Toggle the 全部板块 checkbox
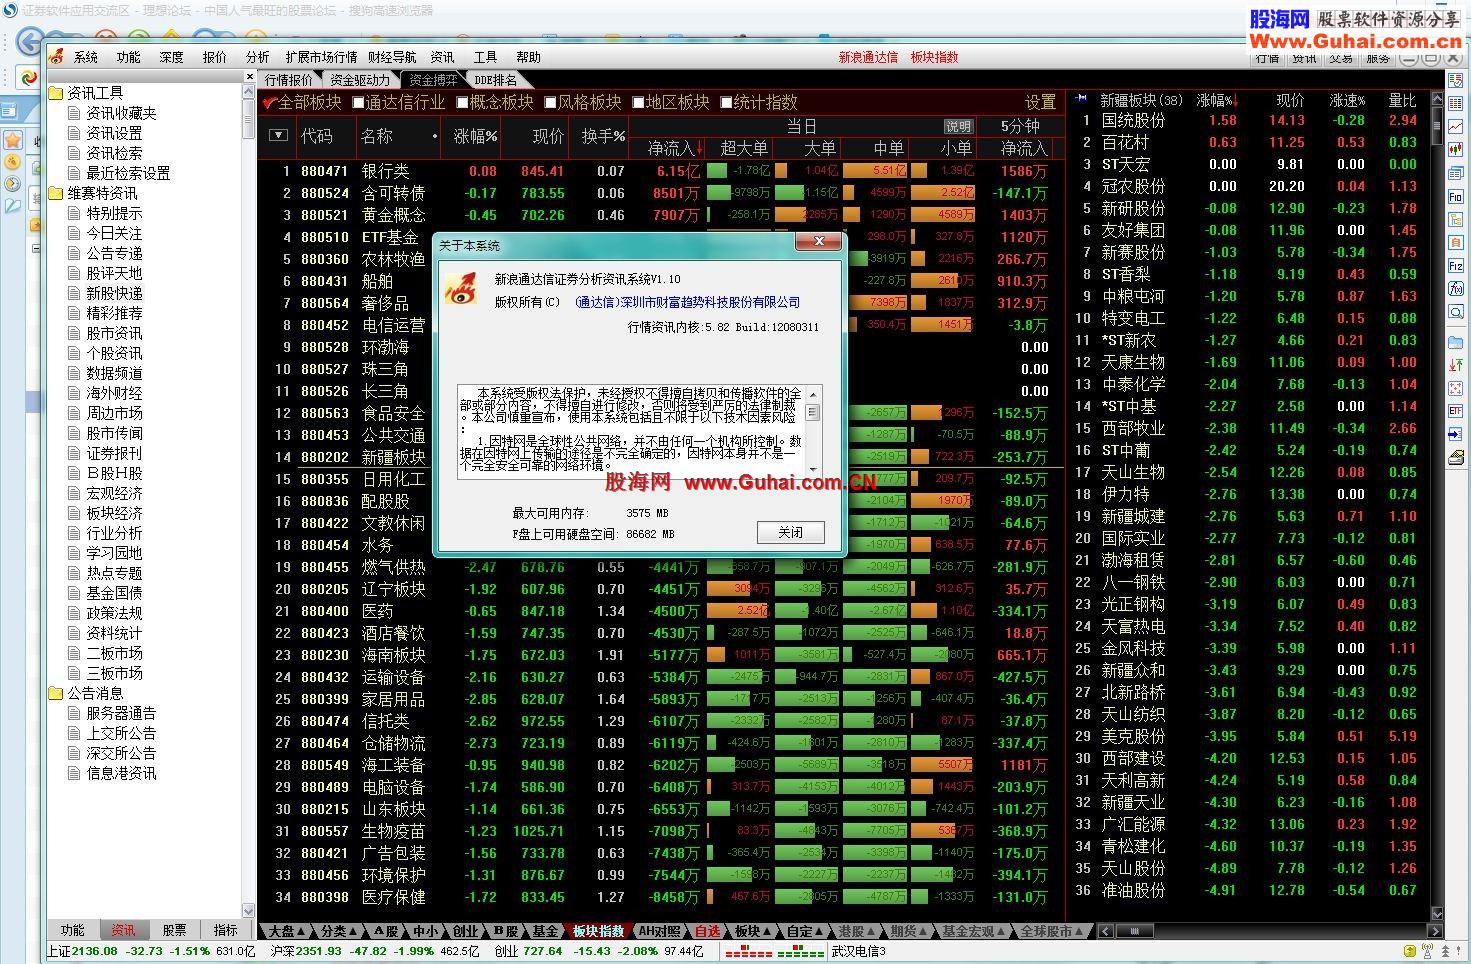Image resolution: width=1471 pixels, height=964 pixels. 269,102
